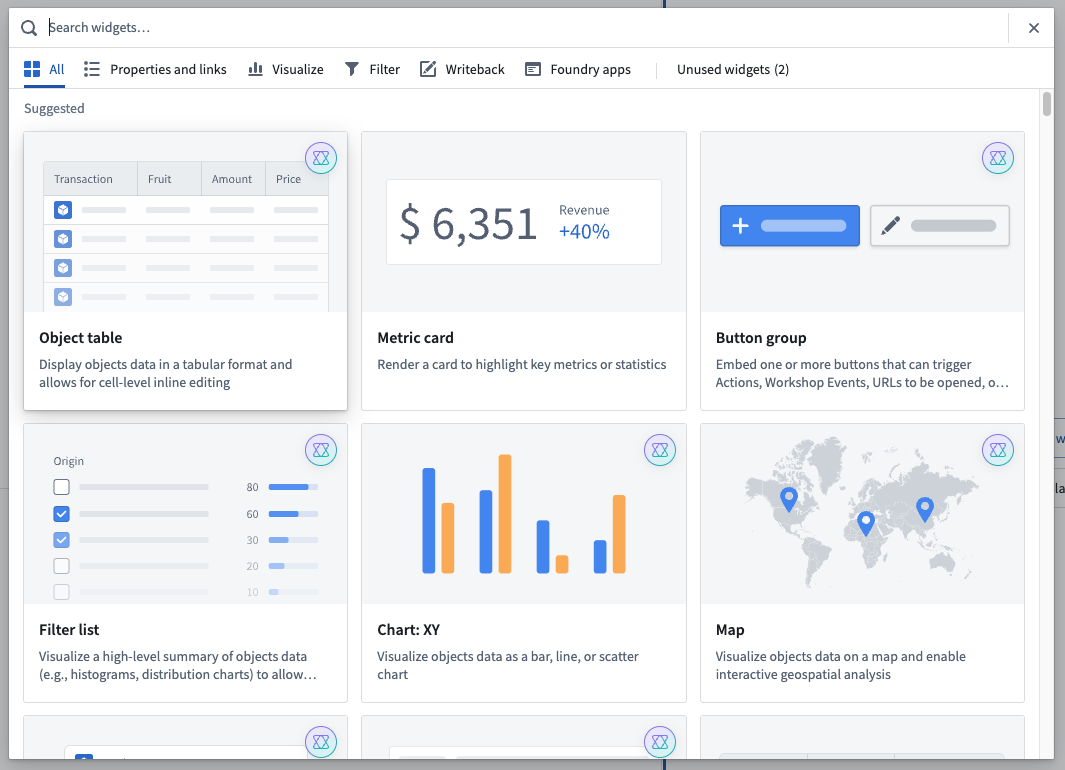Click the checked box beside value 30
The height and width of the screenshot is (770, 1065).
tap(61, 540)
